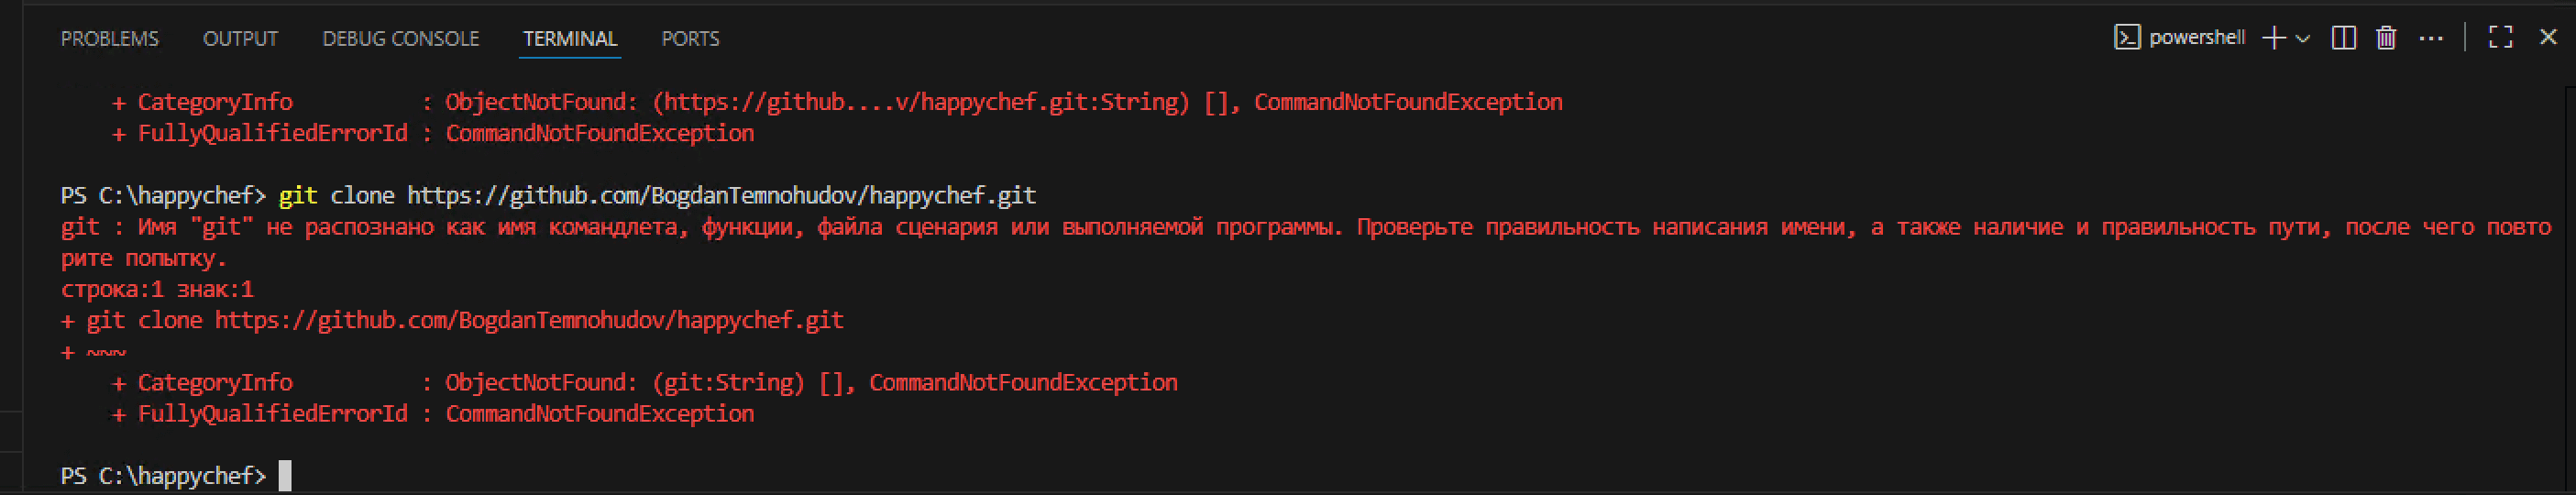Select the TERMINAL tab

[570, 39]
